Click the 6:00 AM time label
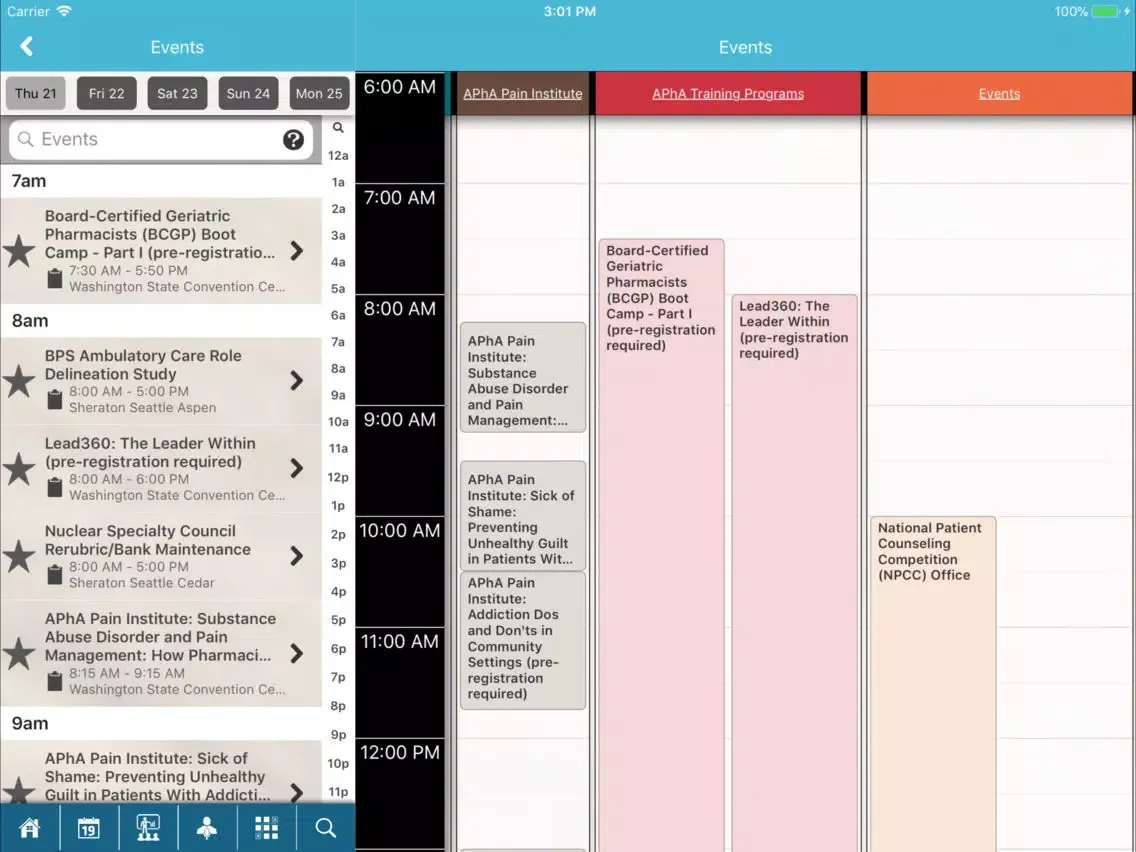 coord(400,87)
